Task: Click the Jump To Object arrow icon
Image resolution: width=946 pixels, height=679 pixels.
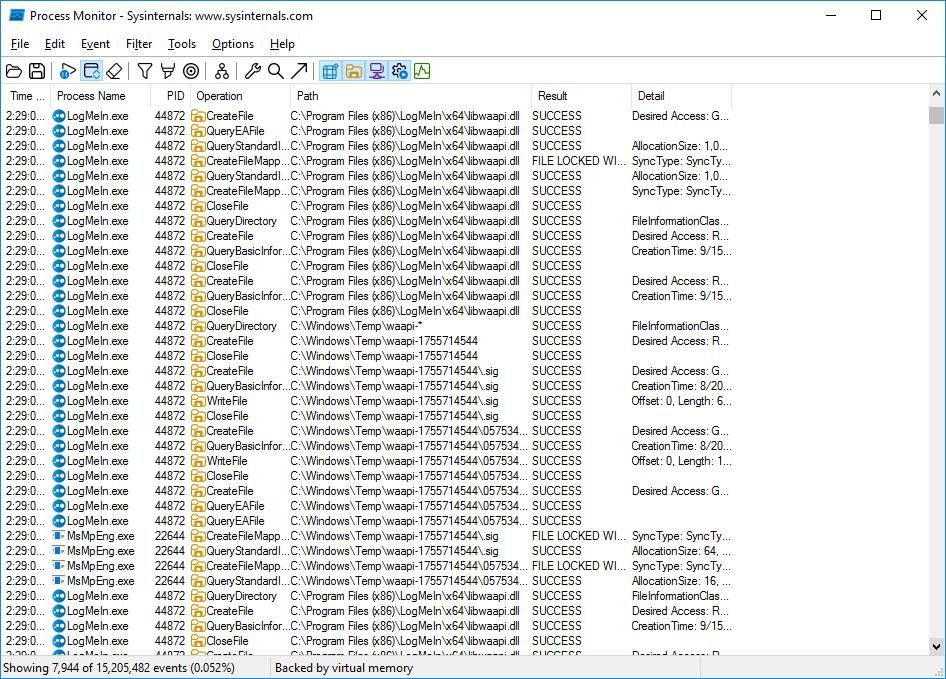Action: pyautogui.click(x=299, y=71)
